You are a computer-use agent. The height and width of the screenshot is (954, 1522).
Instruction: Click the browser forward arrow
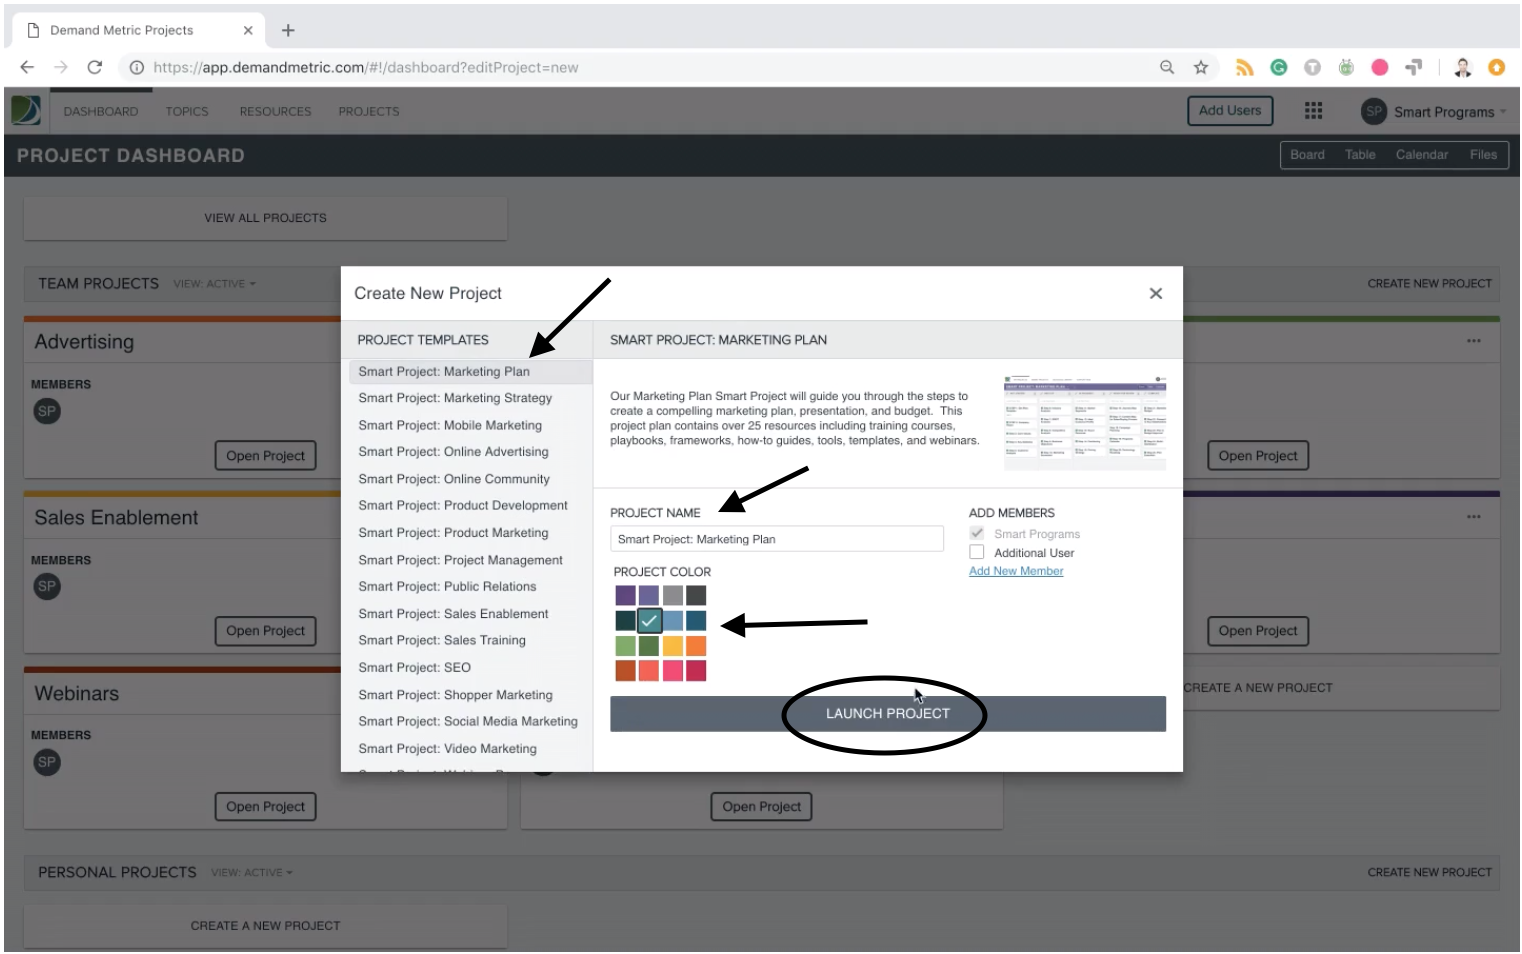[61, 67]
